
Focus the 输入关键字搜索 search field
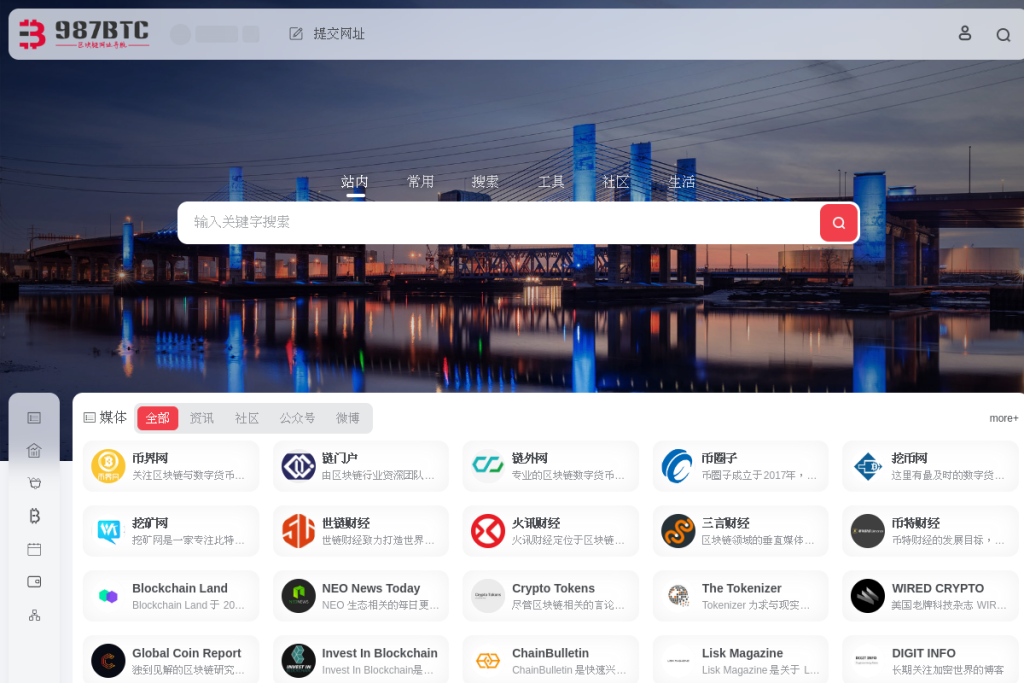coord(500,222)
